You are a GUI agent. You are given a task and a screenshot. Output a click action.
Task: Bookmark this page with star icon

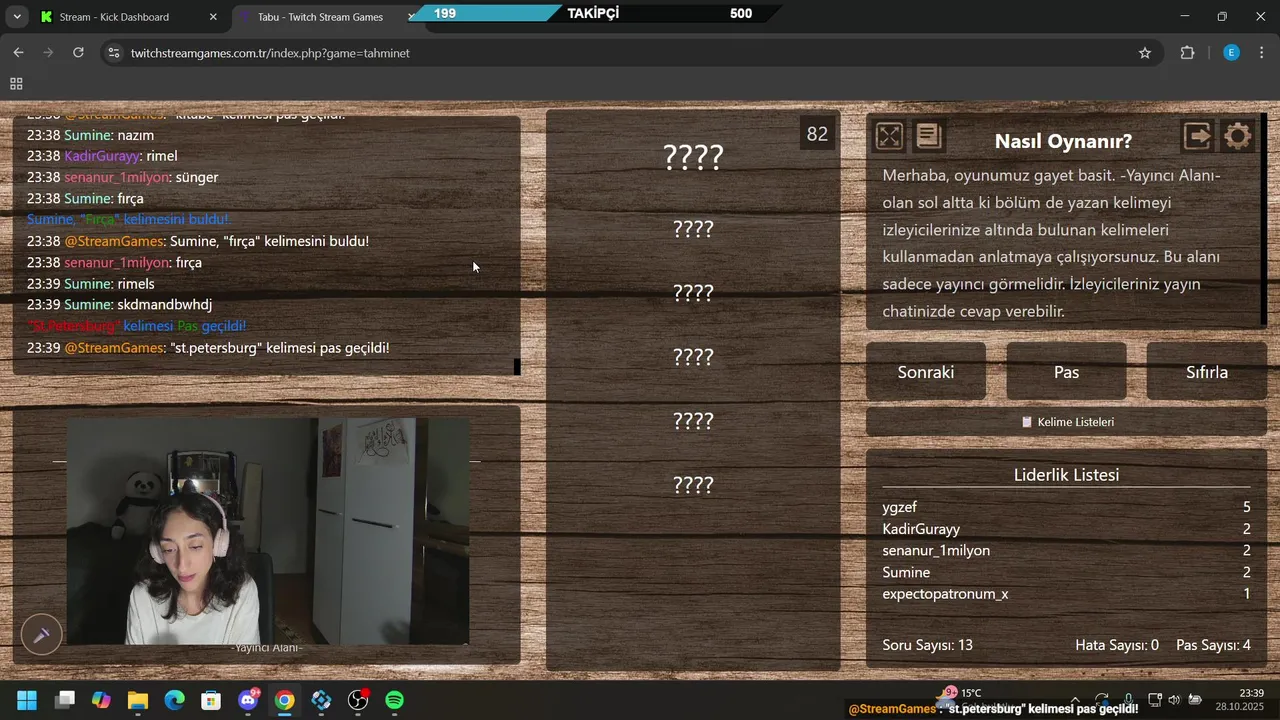coord(1145,53)
